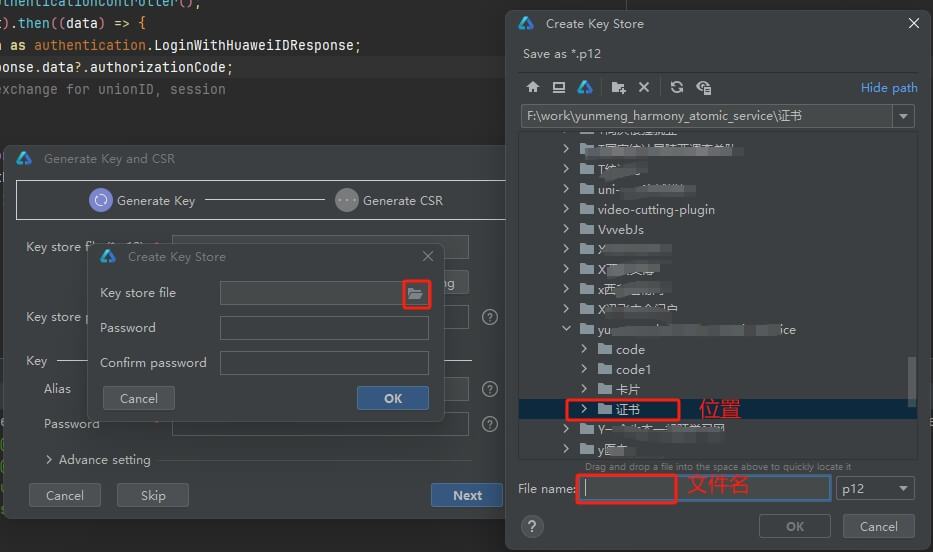This screenshot has width=933, height=552.
Task: Click OK in small Create Key Store dialog
Action: point(393,399)
